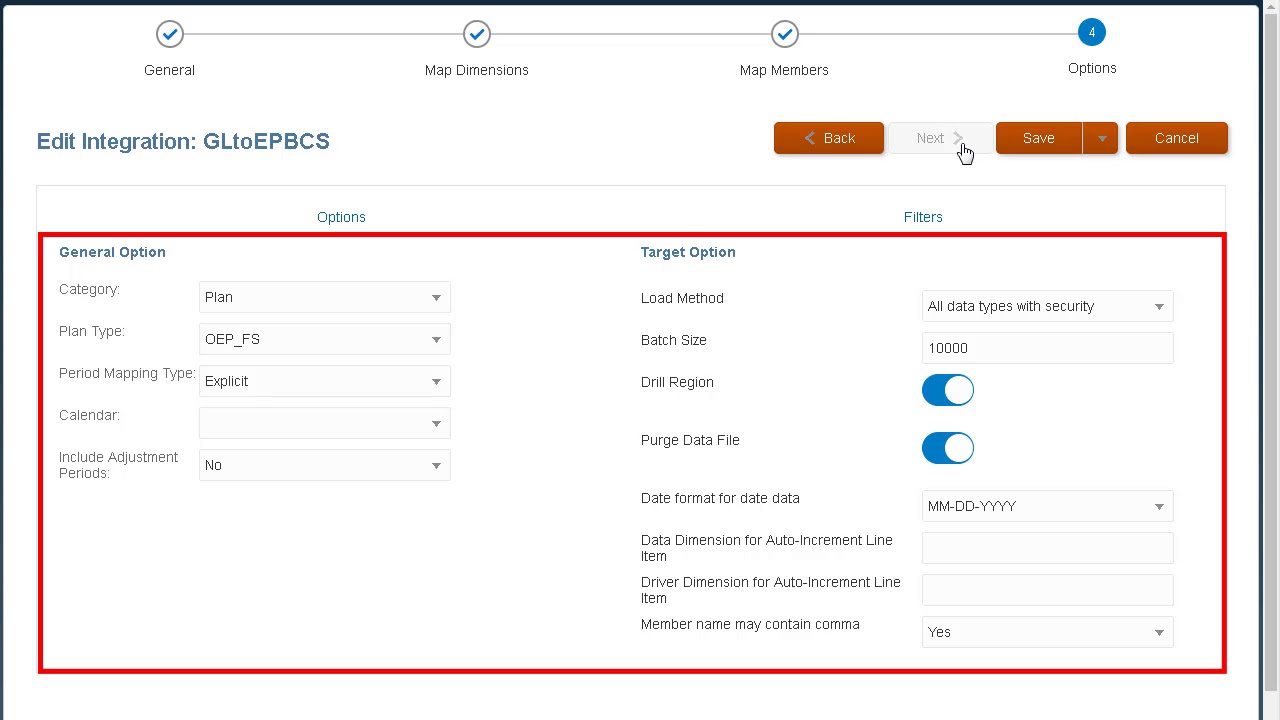Click the General Option heading

112,252
